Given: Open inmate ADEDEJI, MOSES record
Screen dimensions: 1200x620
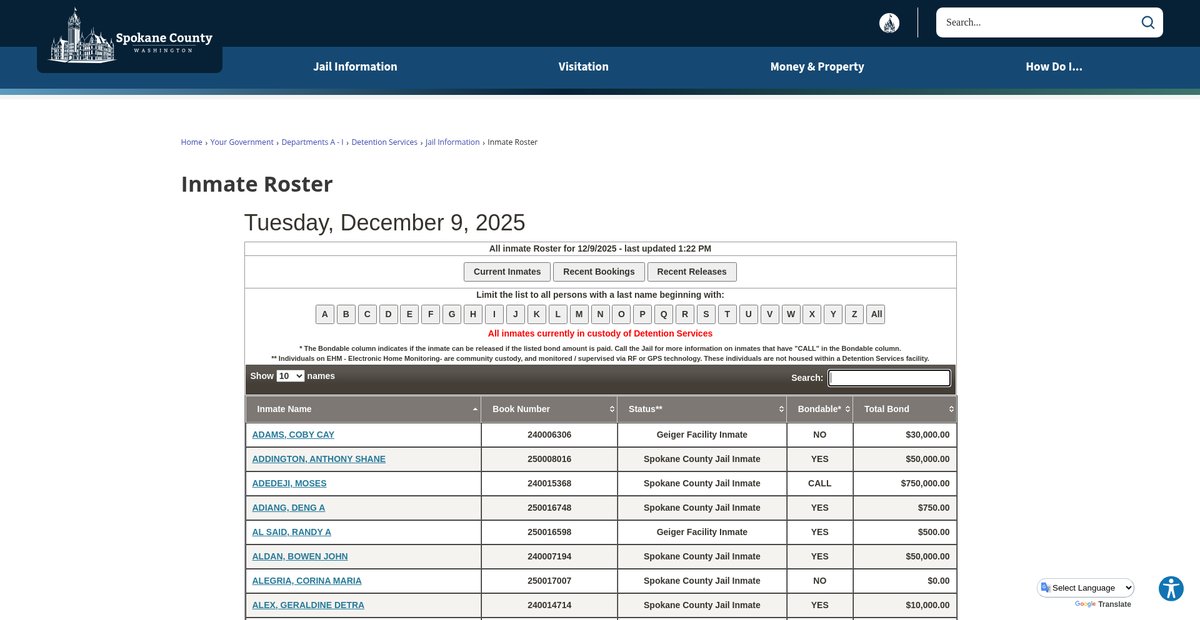Looking at the screenshot, I should pos(289,484).
